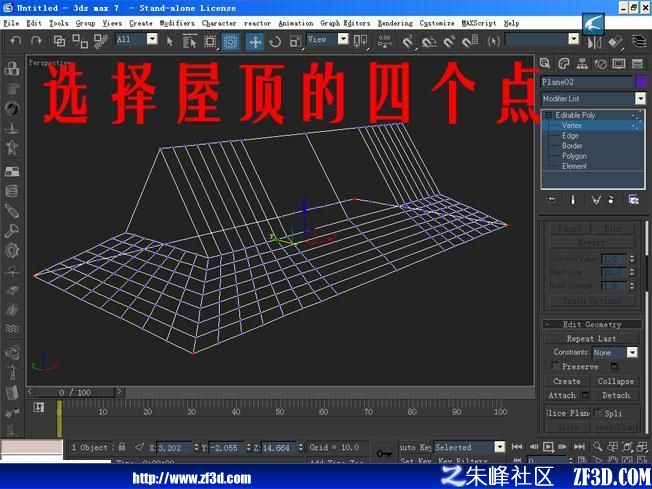
Task: Collapse the Edit Geometry rollout
Action: point(593,324)
